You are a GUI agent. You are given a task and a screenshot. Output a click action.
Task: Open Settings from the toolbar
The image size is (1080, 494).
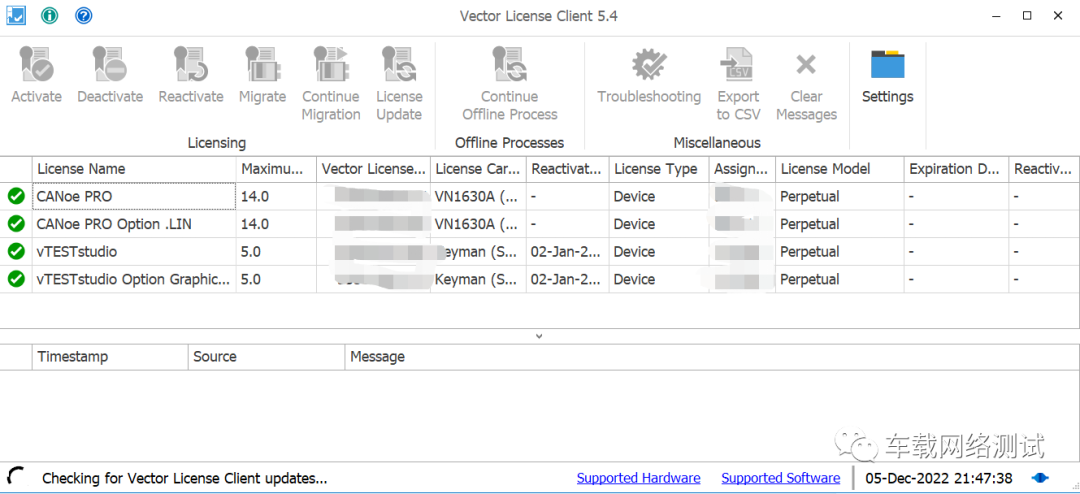click(x=888, y=76)
